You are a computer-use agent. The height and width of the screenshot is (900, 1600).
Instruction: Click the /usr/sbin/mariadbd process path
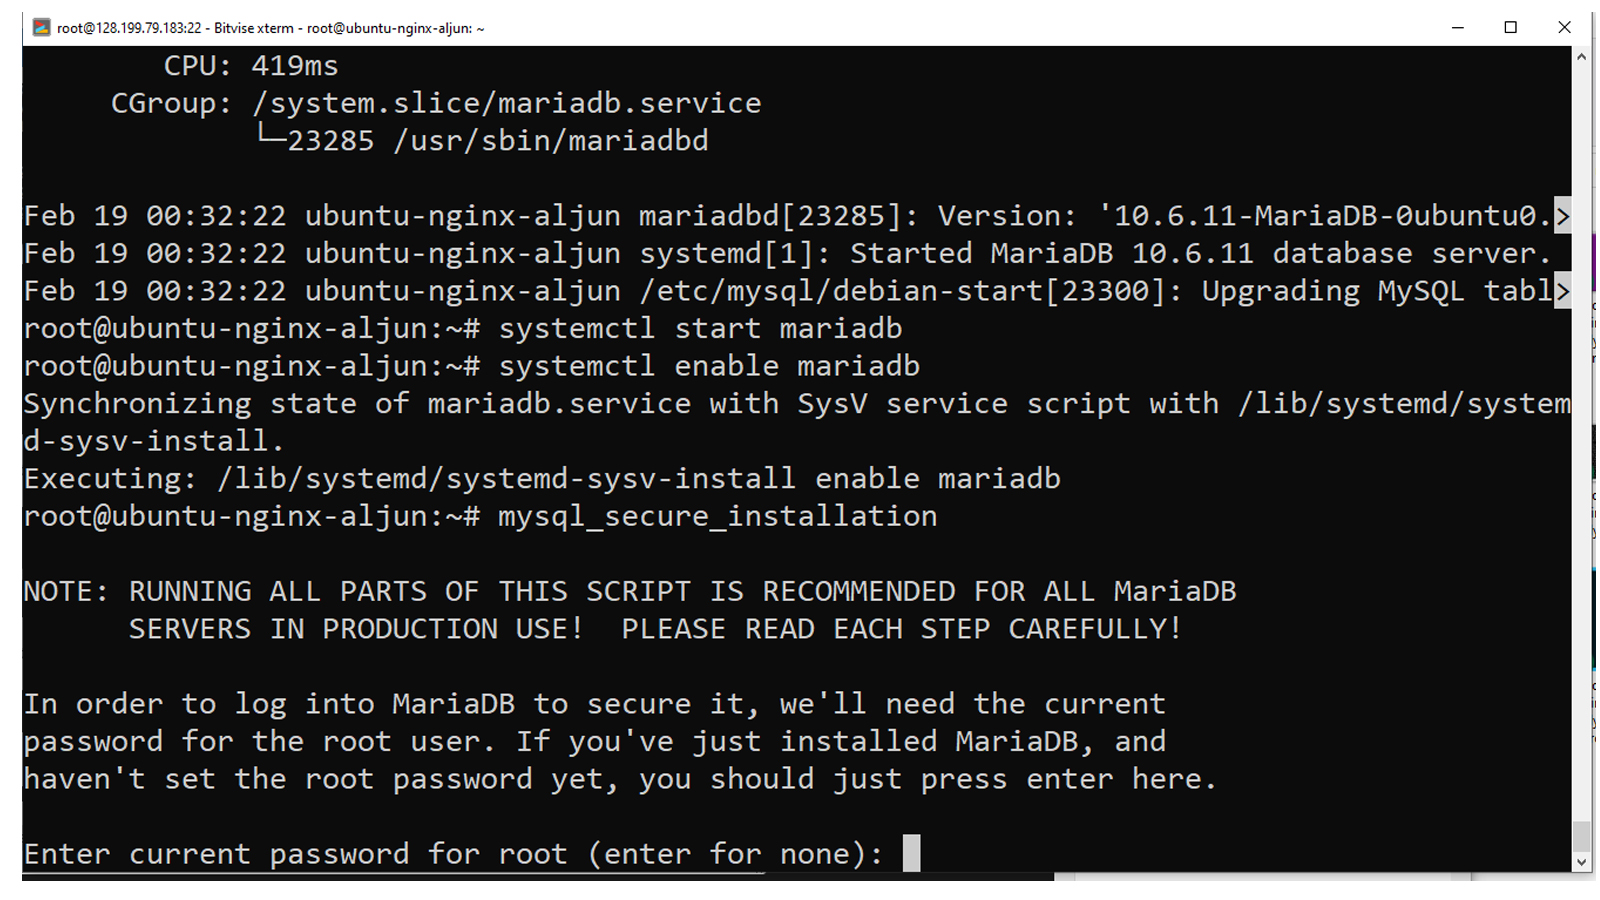[551, 141]
